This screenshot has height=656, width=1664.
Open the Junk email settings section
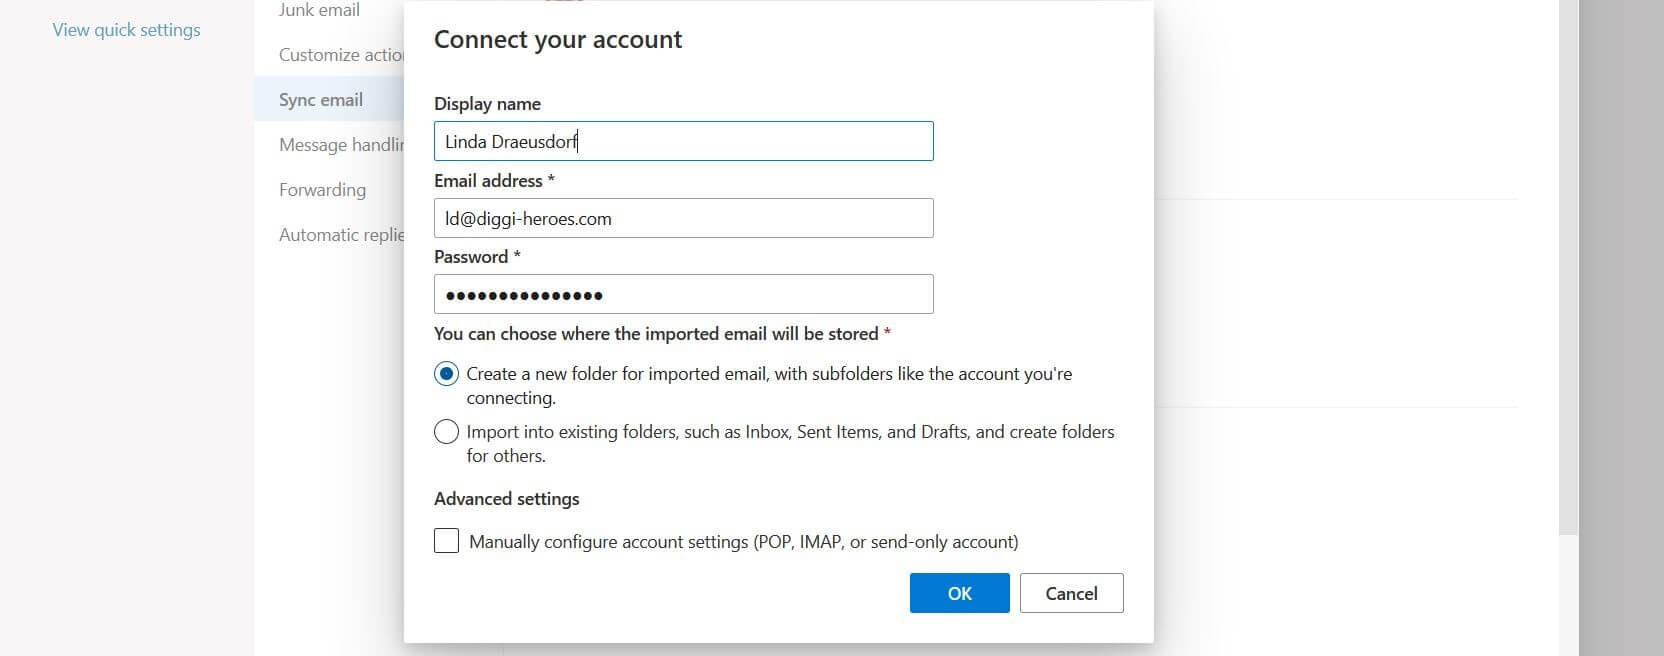pos(319,10)
